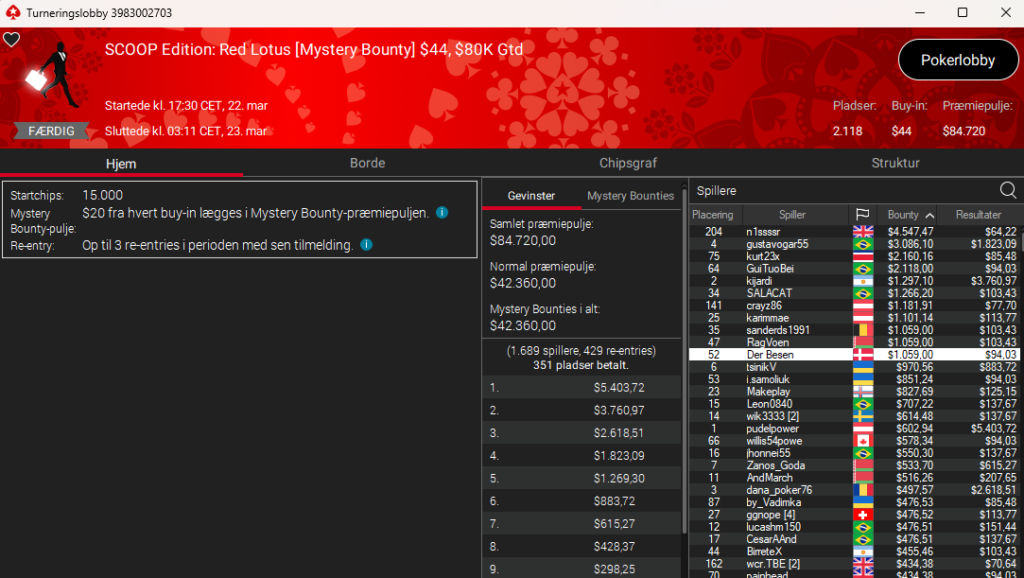Image resolution: width=1024 pixels, height=578 pixels.
Task: Click info icon beside Mystery Bounty-præmiepuljen text
Action: click(442, 213)
